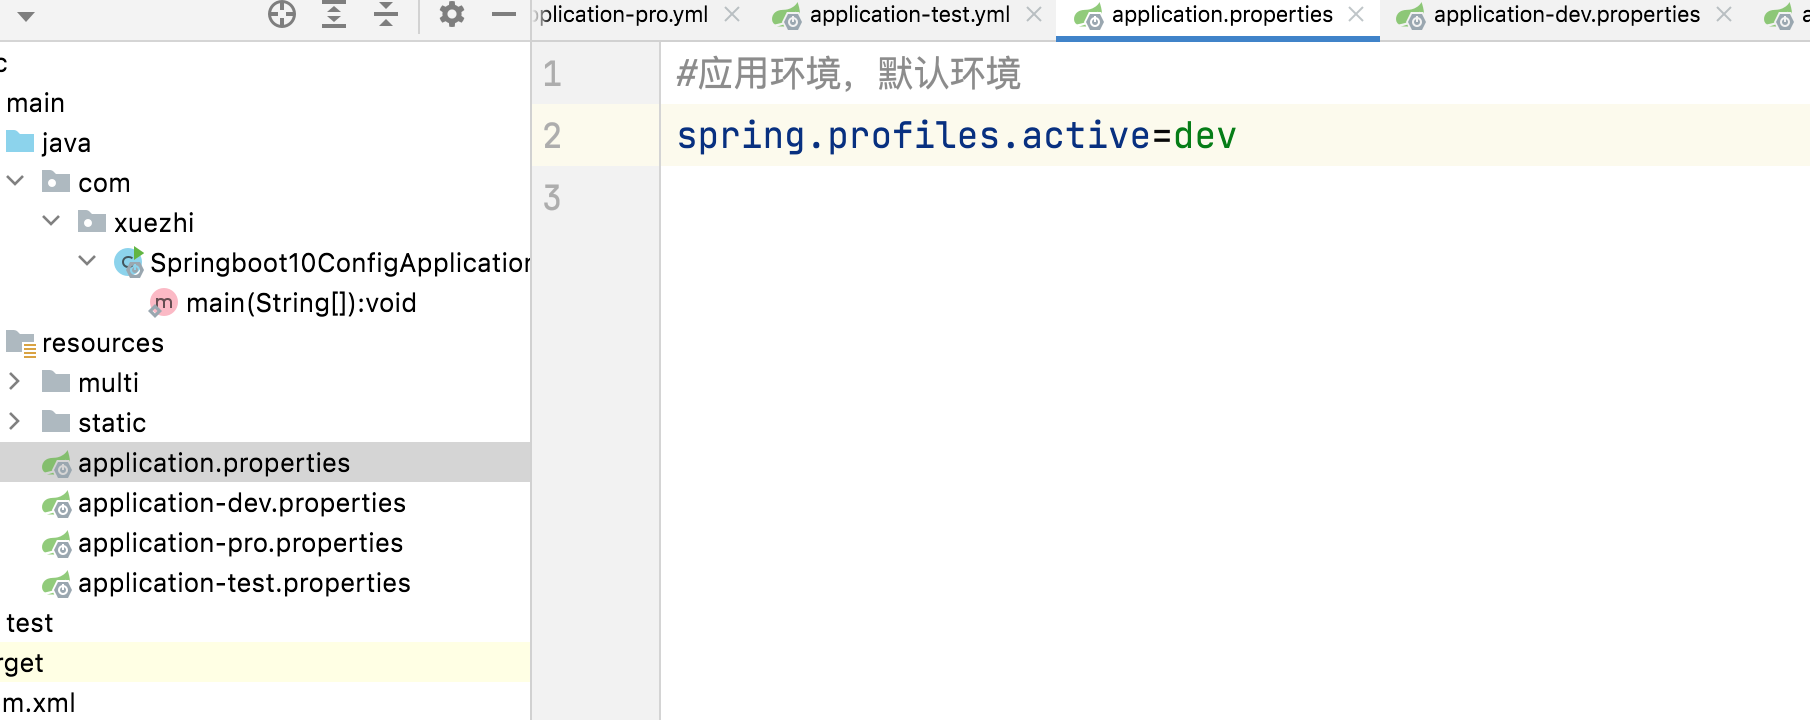Hide the project panel with minus icon

[x=504, y=14]
